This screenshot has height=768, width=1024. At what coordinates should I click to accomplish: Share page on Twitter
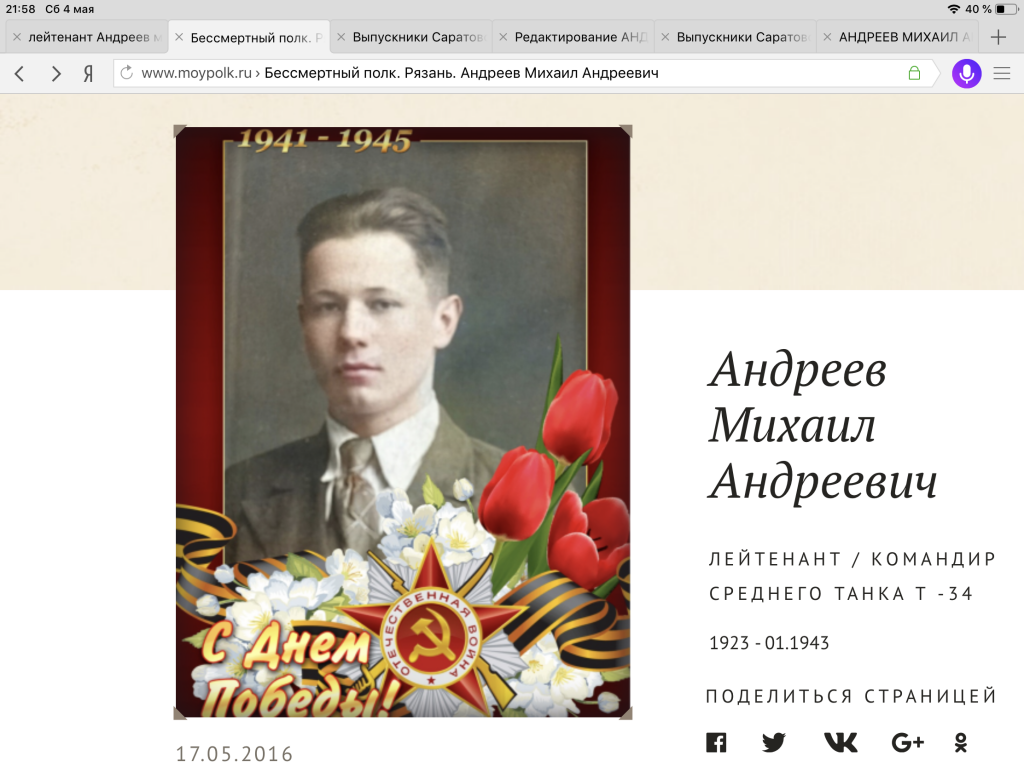point(774,743)
